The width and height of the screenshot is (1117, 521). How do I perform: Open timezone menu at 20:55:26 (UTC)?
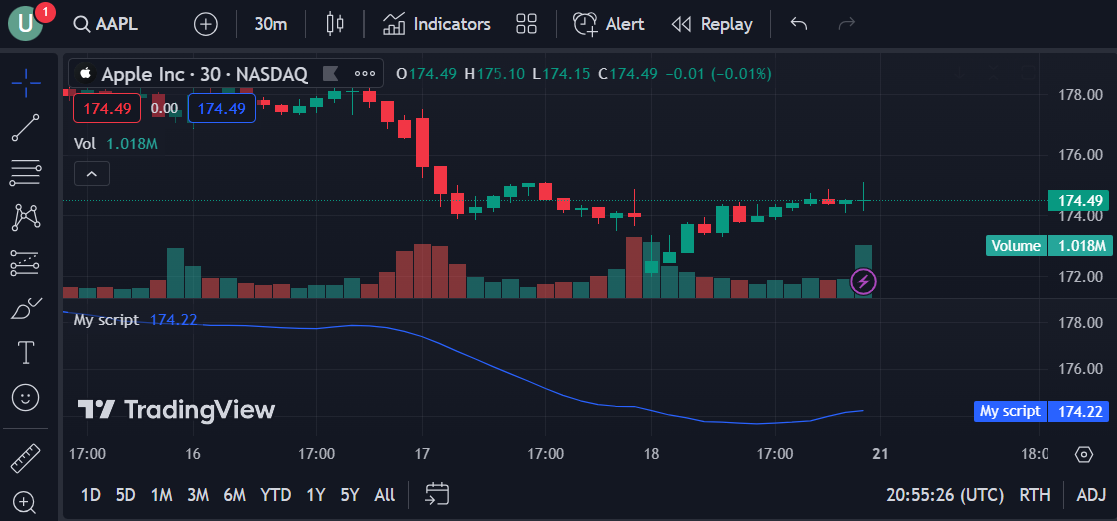click(x=945, y=495)
